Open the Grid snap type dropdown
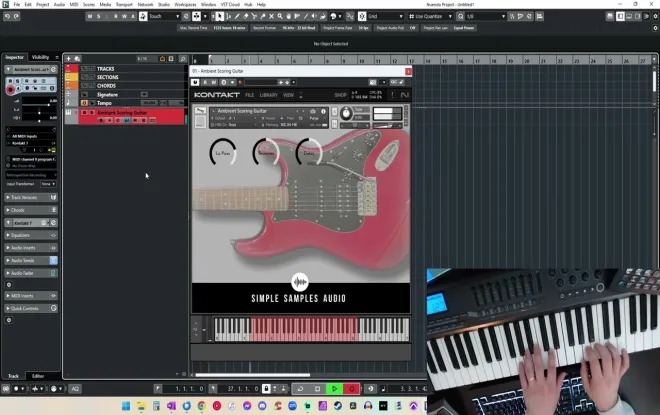Viewport: 660px width, 415px height. tap(385, 16)
